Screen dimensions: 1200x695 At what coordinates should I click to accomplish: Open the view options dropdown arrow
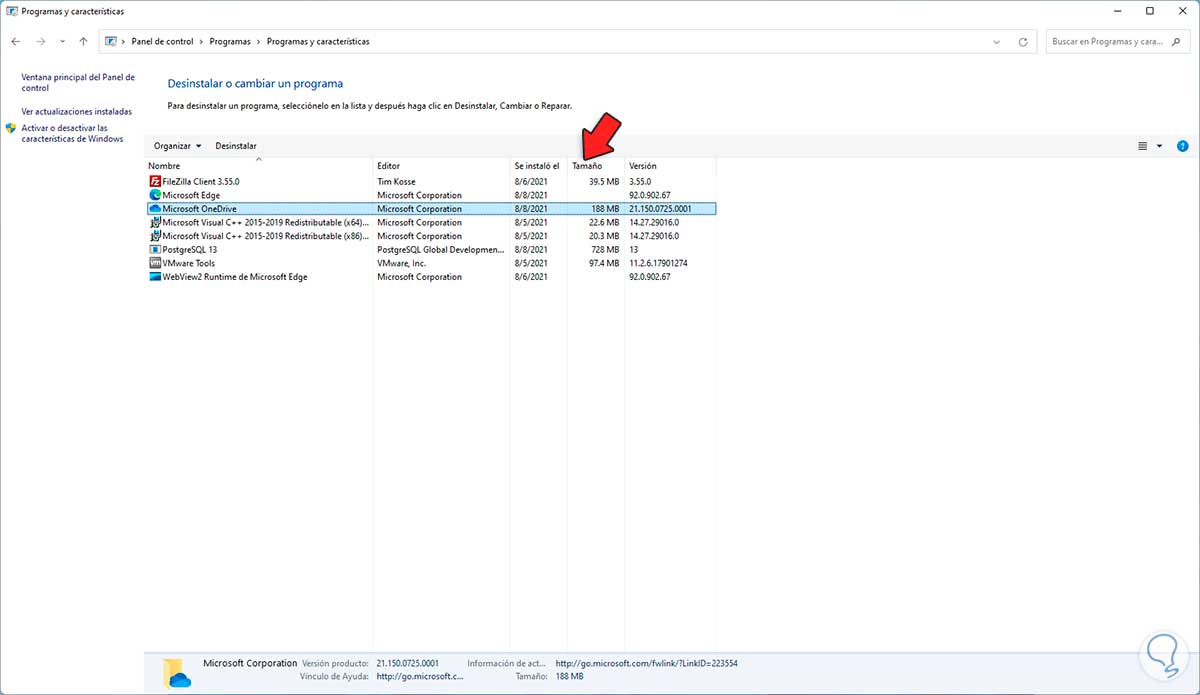point(1159,146)
